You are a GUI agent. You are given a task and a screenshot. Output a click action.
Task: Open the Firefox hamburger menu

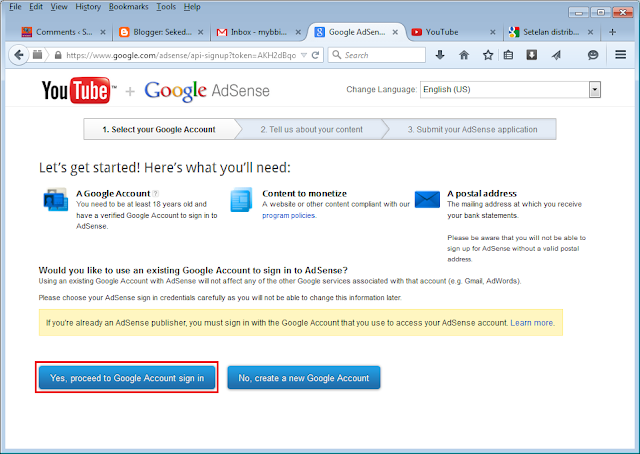[x=620, y=54]
